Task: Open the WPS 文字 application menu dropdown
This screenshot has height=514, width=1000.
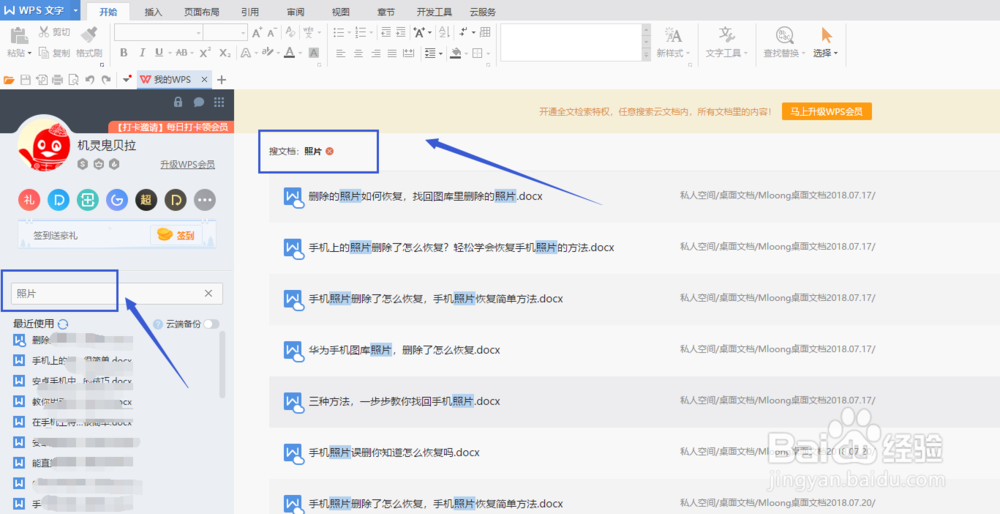Action: point(75,11)
